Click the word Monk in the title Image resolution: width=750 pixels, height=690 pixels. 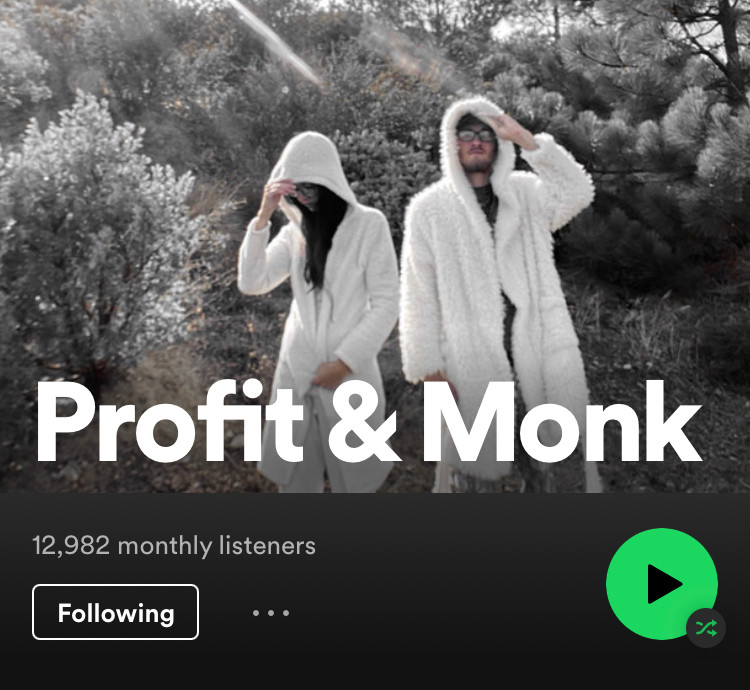coord(562,423)
